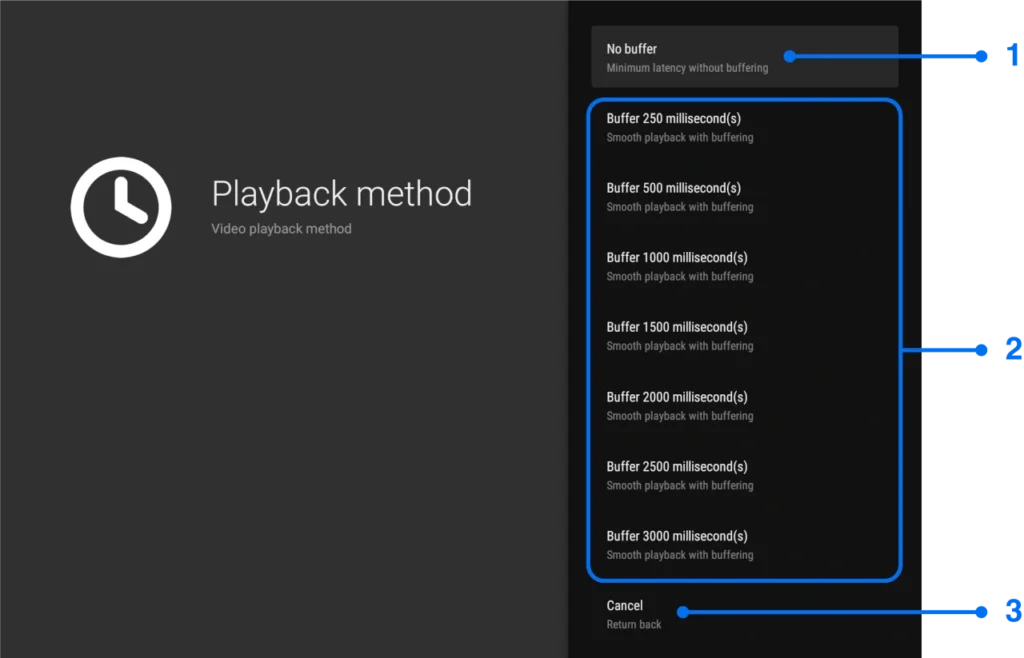Click the Playback method title text
Image resolution: width=1024 pixels, height=658 pixels.
342,194
